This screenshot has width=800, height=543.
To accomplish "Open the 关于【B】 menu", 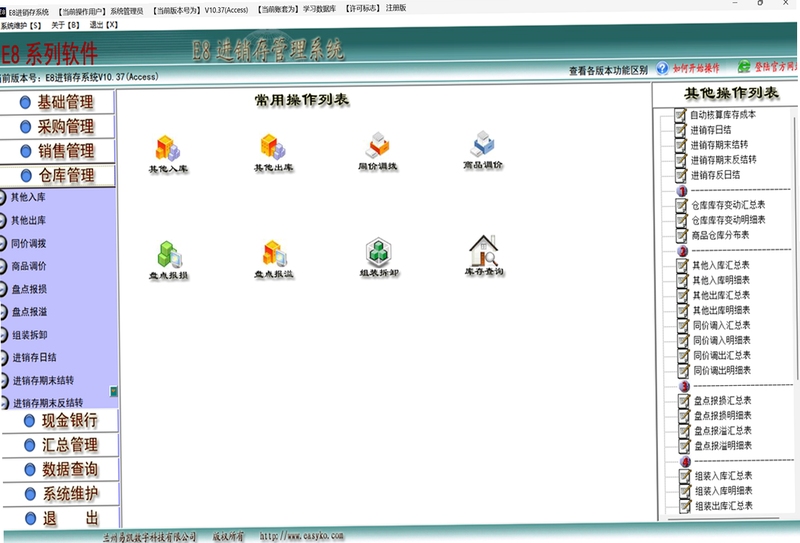I will click(x=65, y=25).
